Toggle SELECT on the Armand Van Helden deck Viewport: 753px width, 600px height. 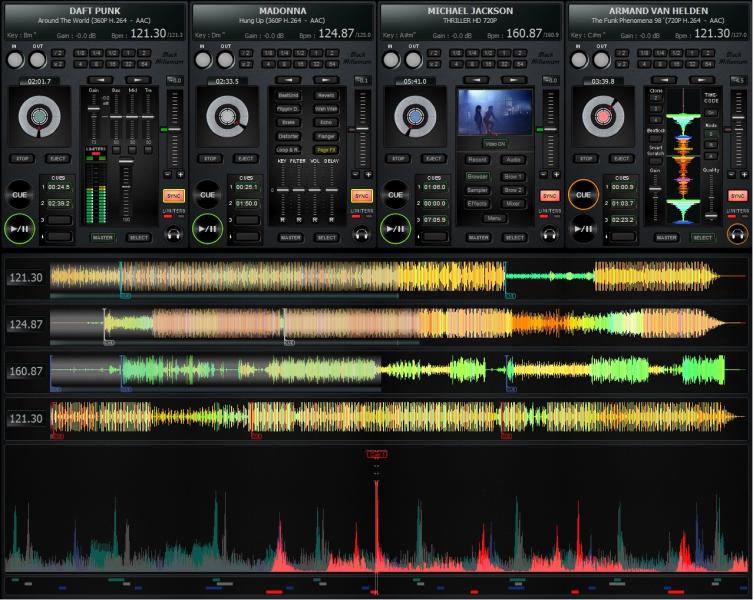703,237
